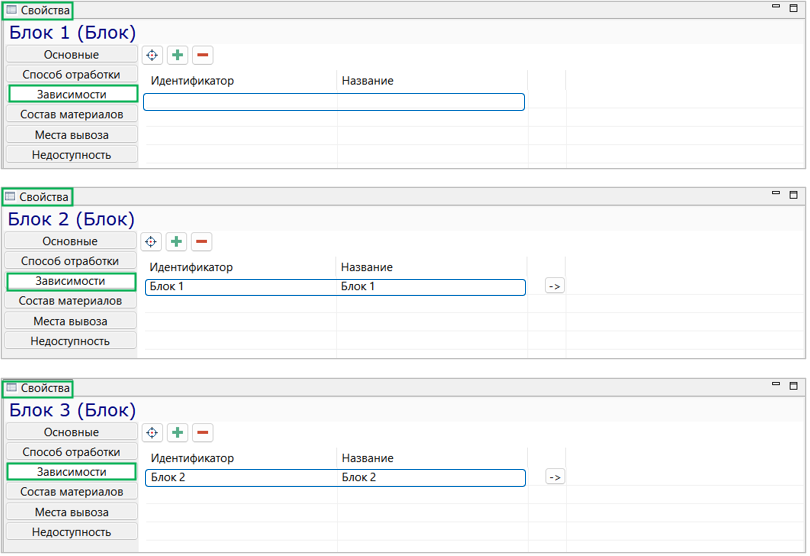Open Состав материалов in Блок 2 panel

tap(70, 301)
